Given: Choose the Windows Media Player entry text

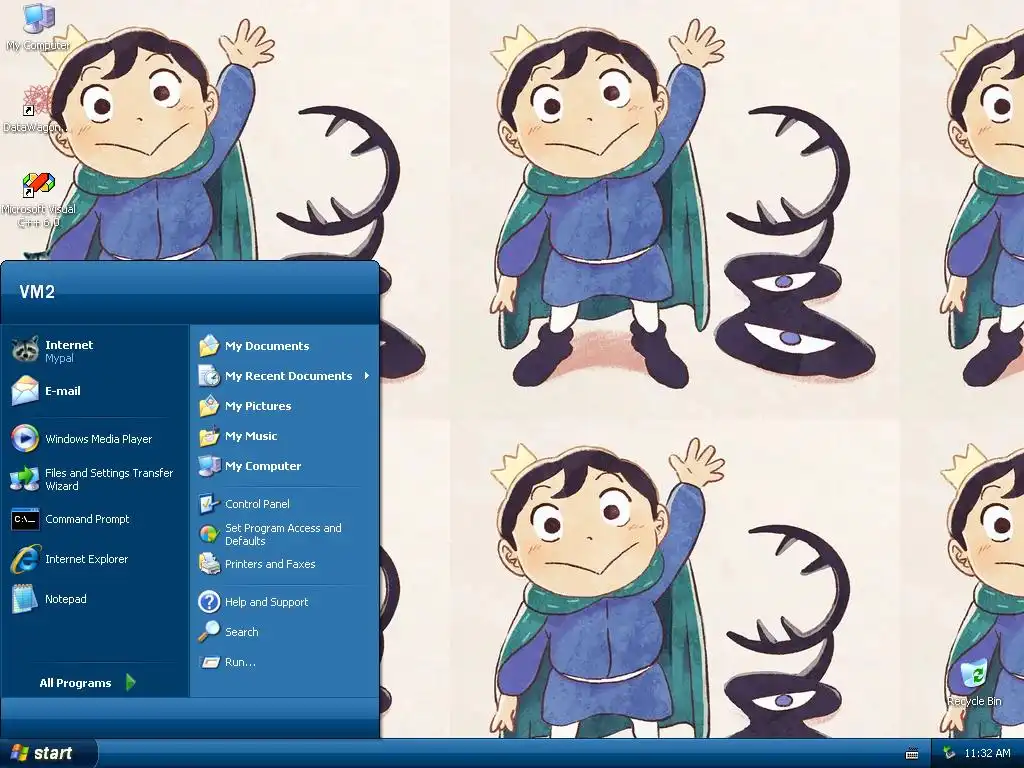Looking at the screenshot, I should [x=99, y=439].
